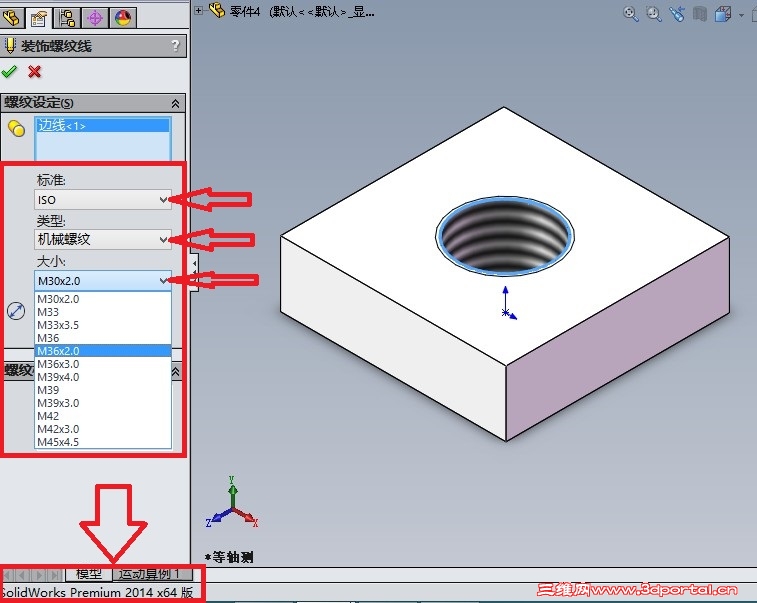Open the 类型 机械螺纹 dropdown

coord(103,239)
